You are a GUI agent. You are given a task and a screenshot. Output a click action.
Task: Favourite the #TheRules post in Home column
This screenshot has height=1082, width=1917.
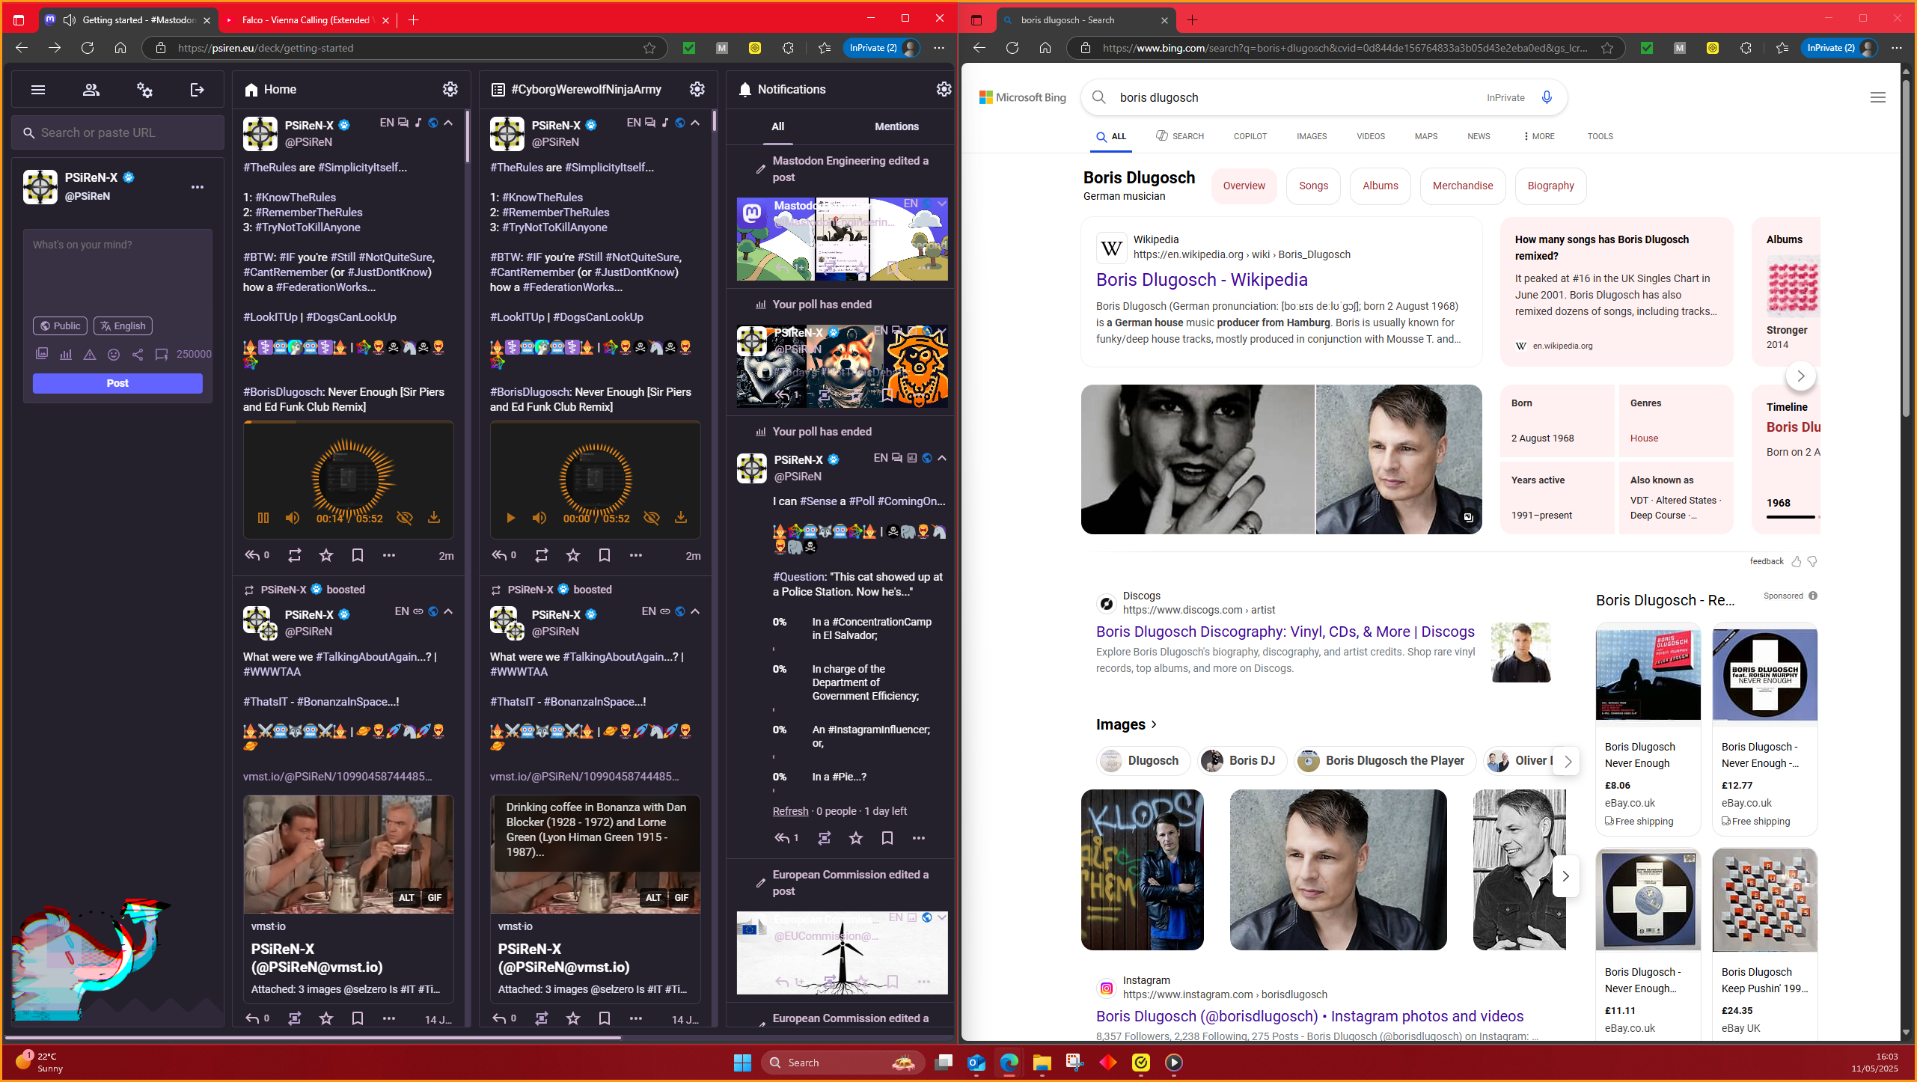pyautogui.click(x=326, y=555)
